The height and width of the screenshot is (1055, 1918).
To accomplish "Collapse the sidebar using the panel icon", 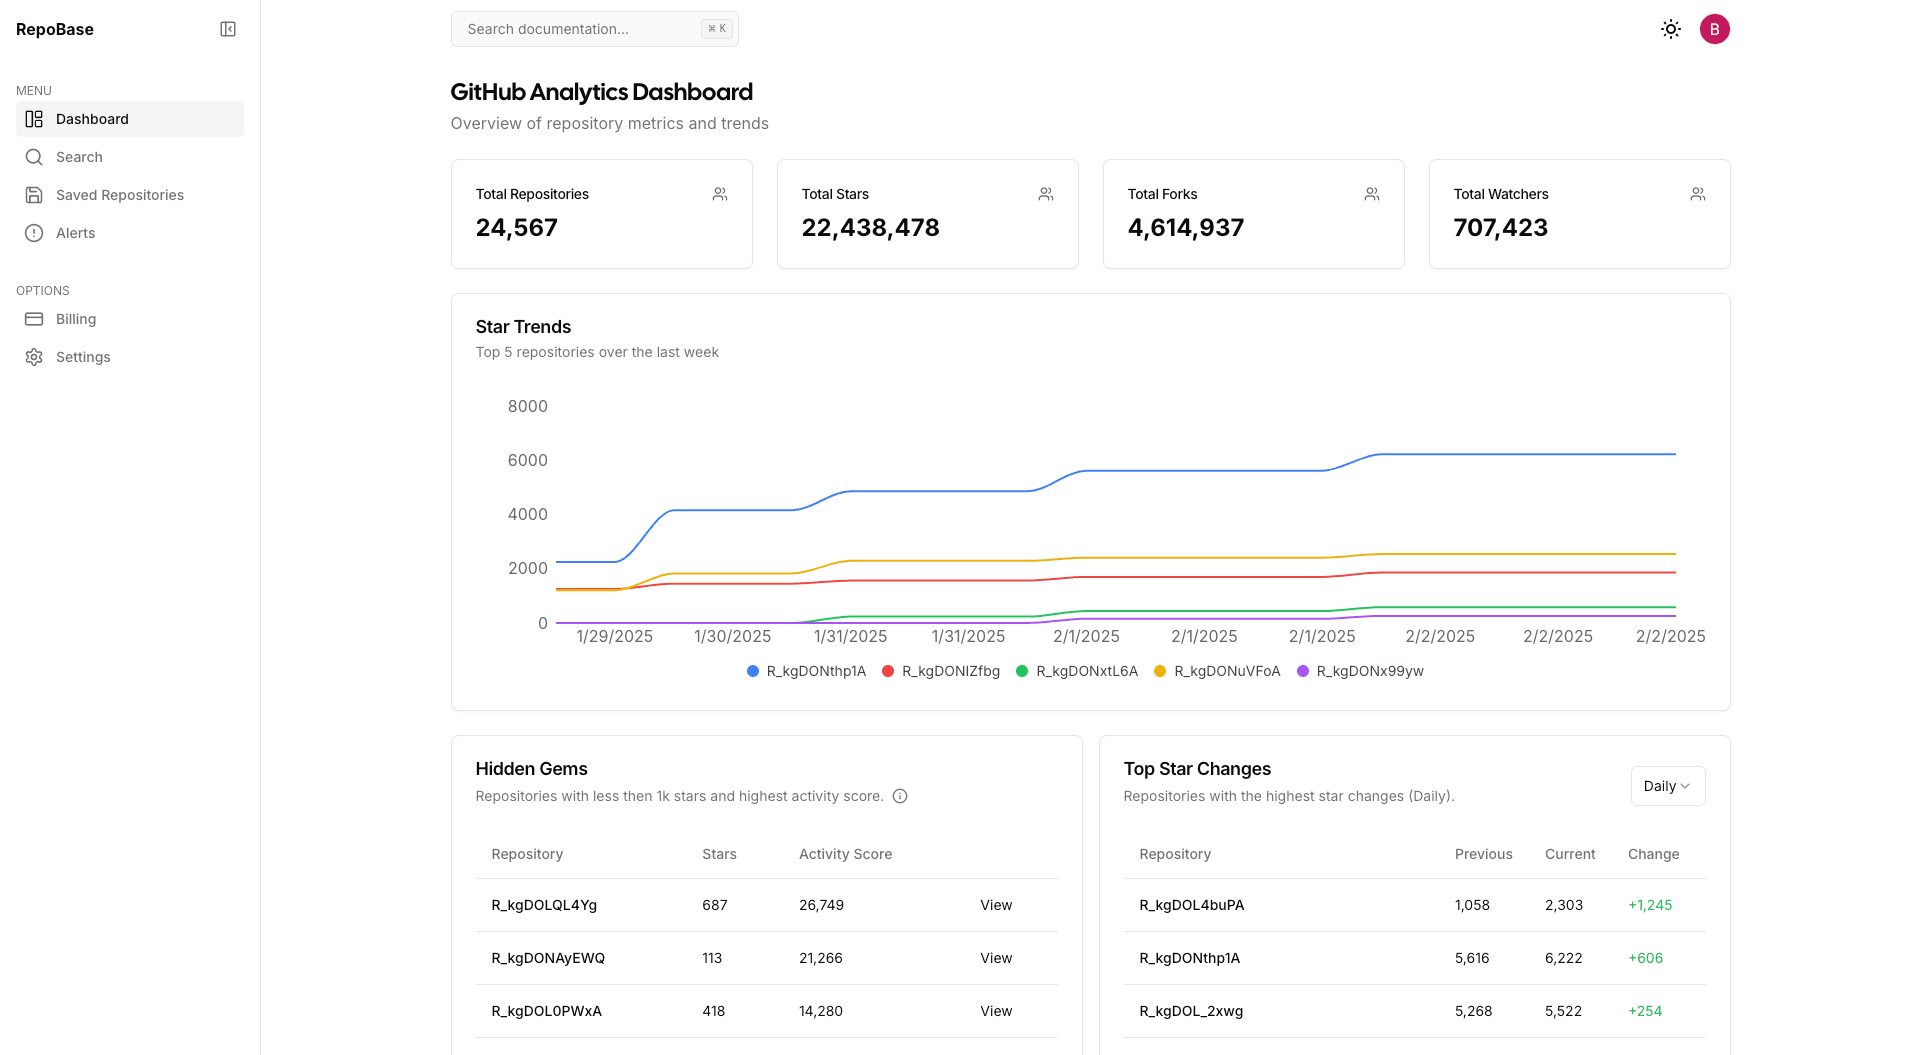I will click(228, 29).
